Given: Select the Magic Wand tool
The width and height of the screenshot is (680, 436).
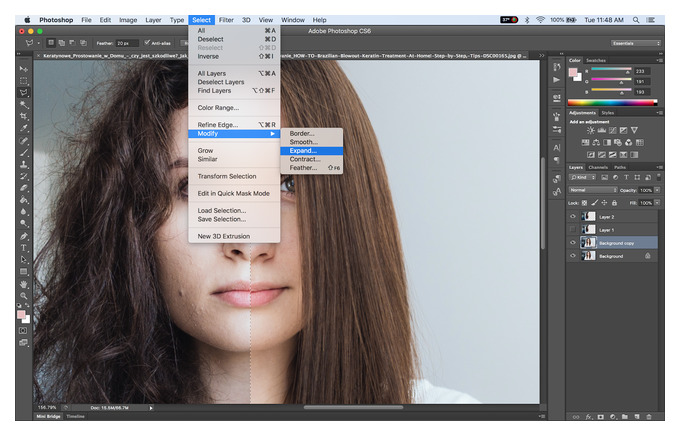Looking at the screenshot, I should (x=24, y=105).
